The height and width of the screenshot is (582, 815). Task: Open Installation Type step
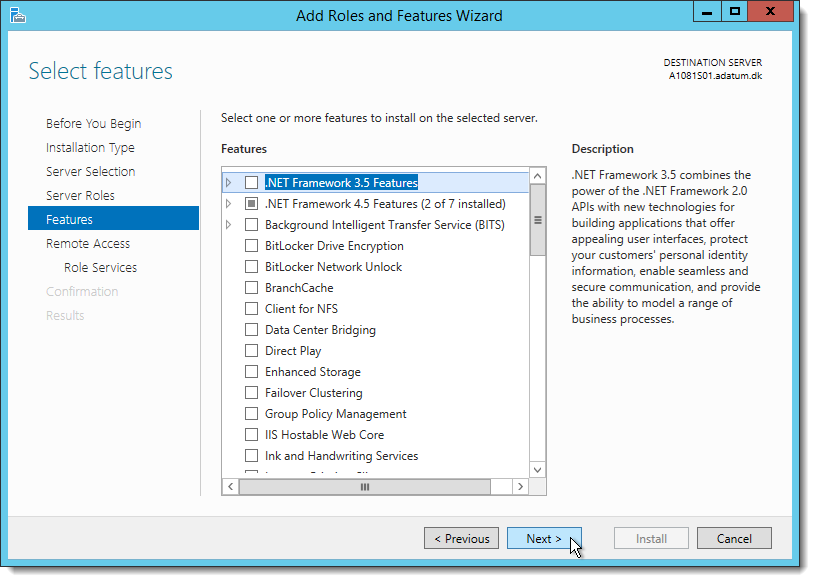tap(90, 148)
